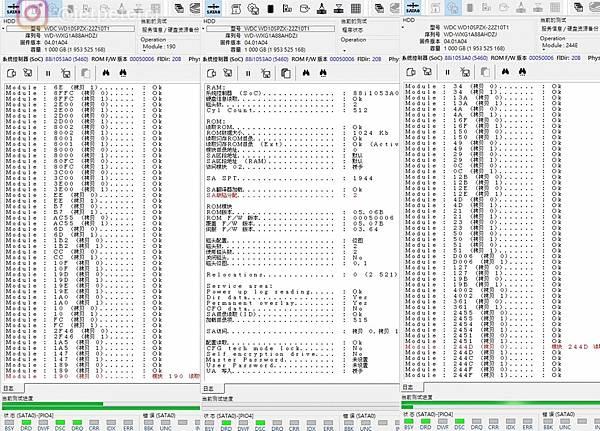Pause the module test in the left window
Image resolution: width=600 pixels, height=431 pixels.
48,73
